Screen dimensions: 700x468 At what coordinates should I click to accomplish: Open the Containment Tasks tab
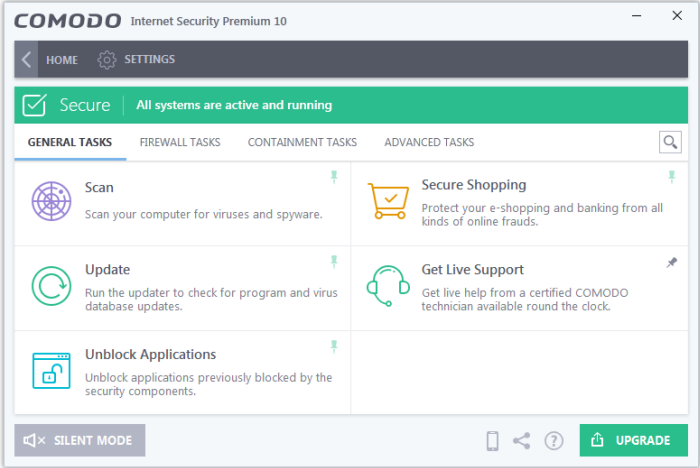point(302,143)
